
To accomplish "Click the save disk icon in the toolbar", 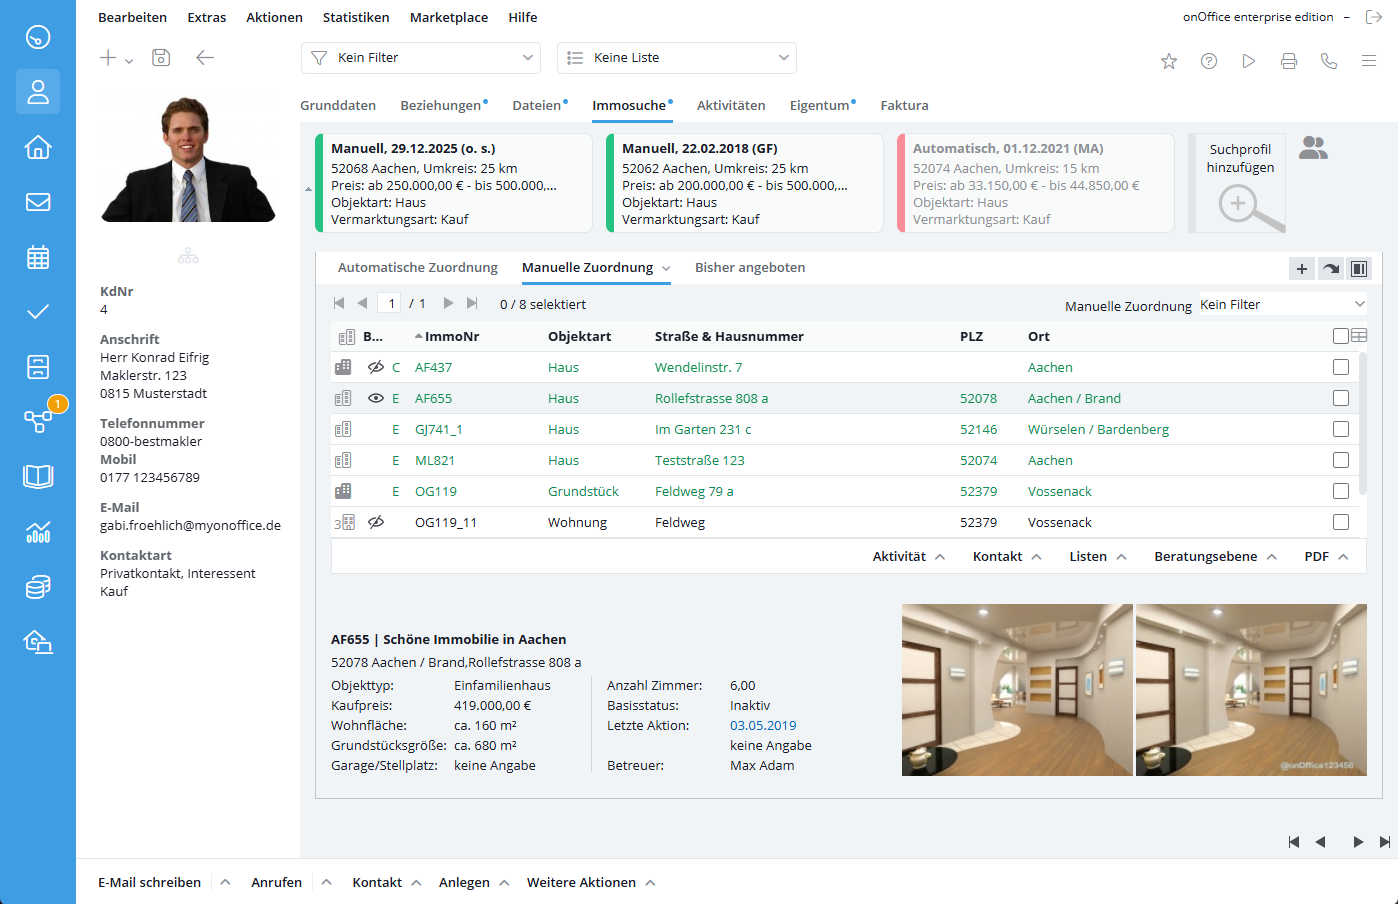I will 161,58.
